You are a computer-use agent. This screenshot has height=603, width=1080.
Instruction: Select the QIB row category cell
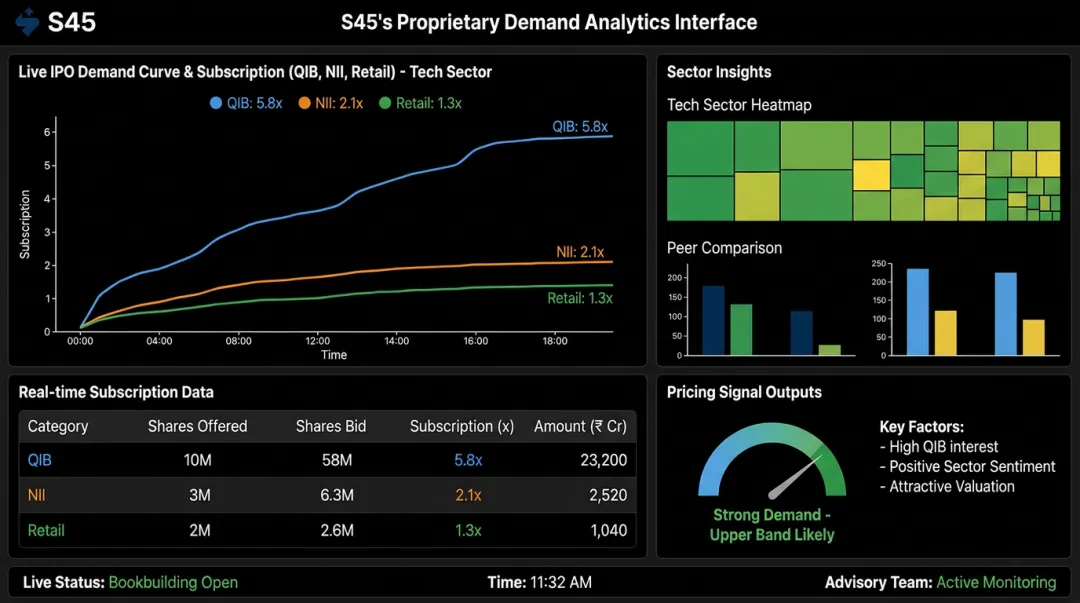(39, 460)
